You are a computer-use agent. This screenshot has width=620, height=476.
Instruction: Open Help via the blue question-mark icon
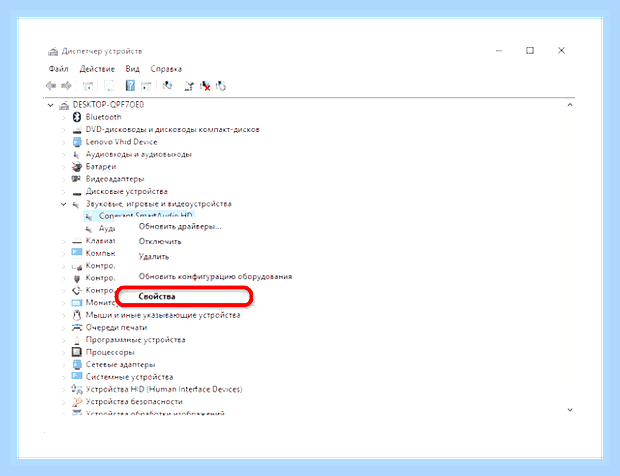[x=130, y=85]
